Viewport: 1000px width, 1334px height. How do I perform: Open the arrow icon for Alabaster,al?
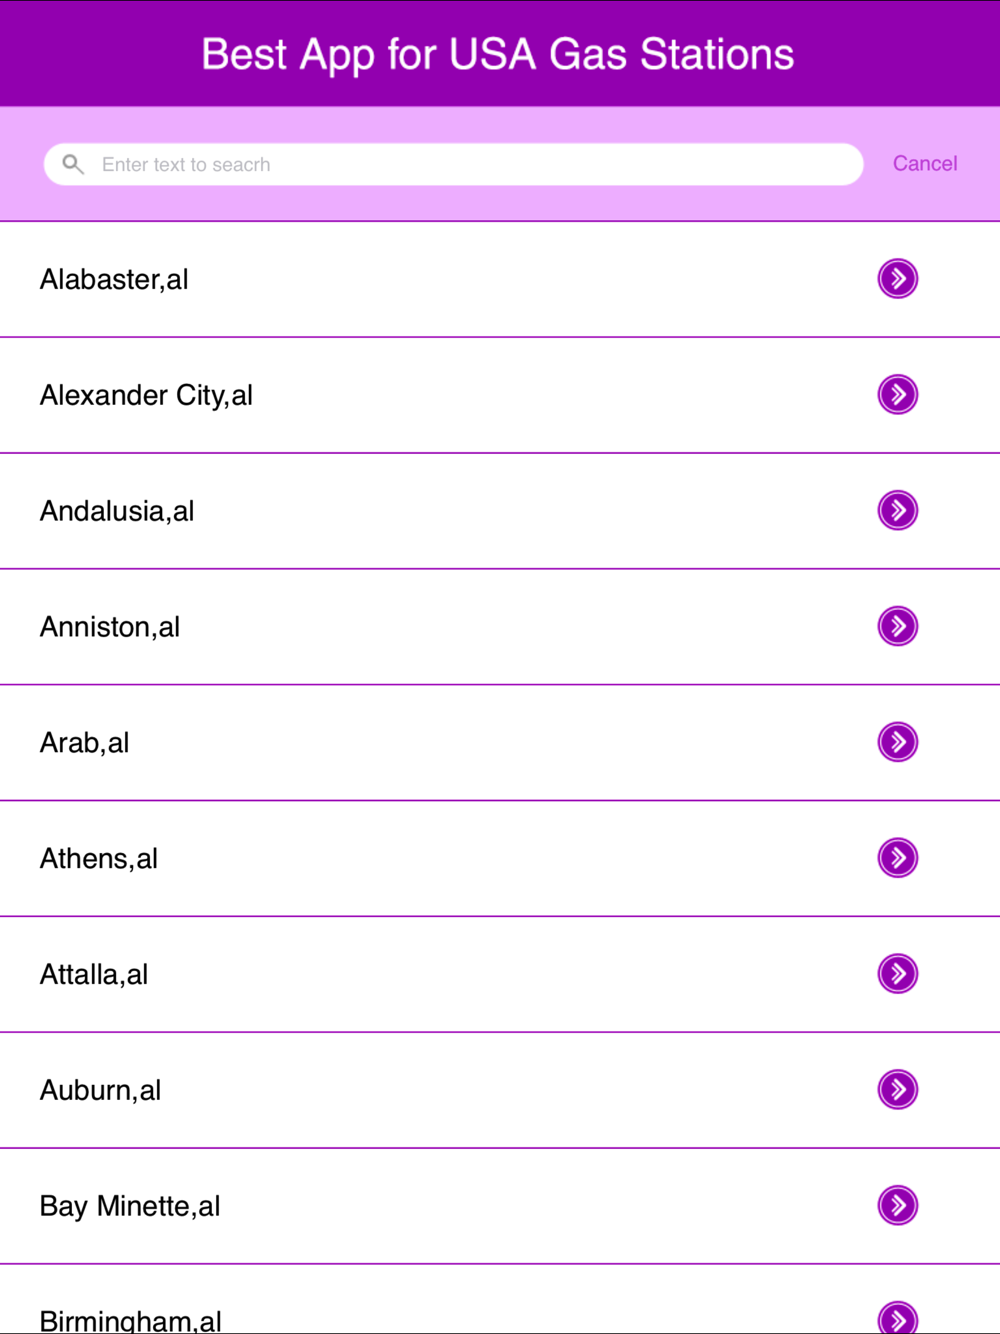pos(898,279)
